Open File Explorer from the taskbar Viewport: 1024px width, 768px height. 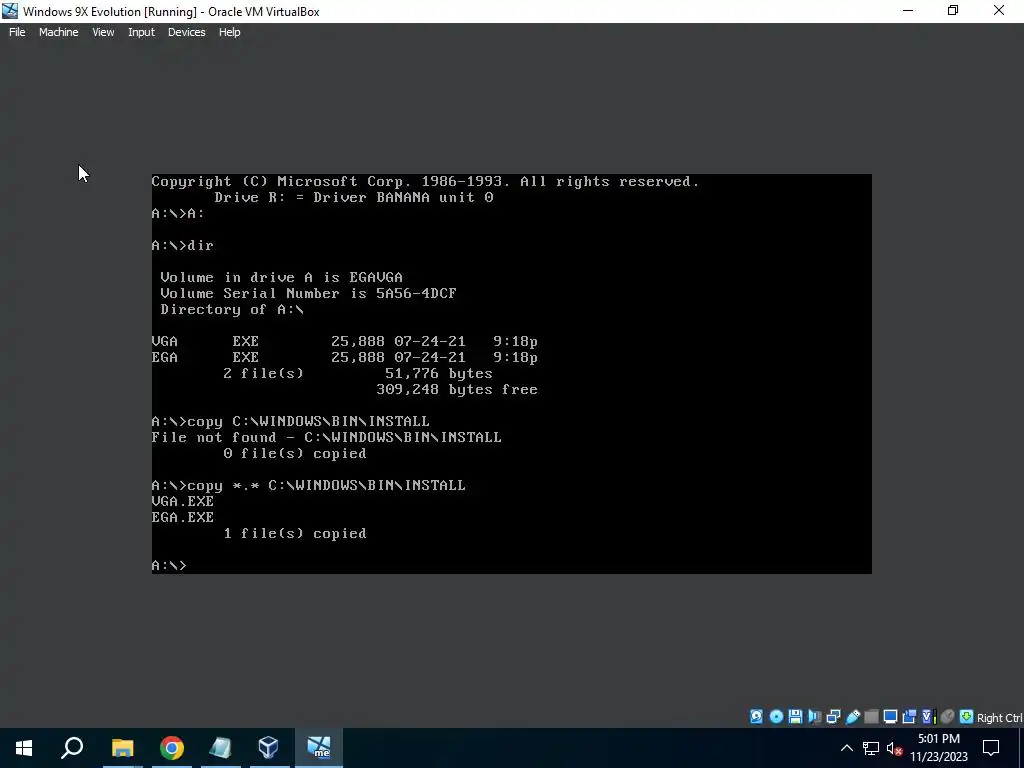click(122, 748)
